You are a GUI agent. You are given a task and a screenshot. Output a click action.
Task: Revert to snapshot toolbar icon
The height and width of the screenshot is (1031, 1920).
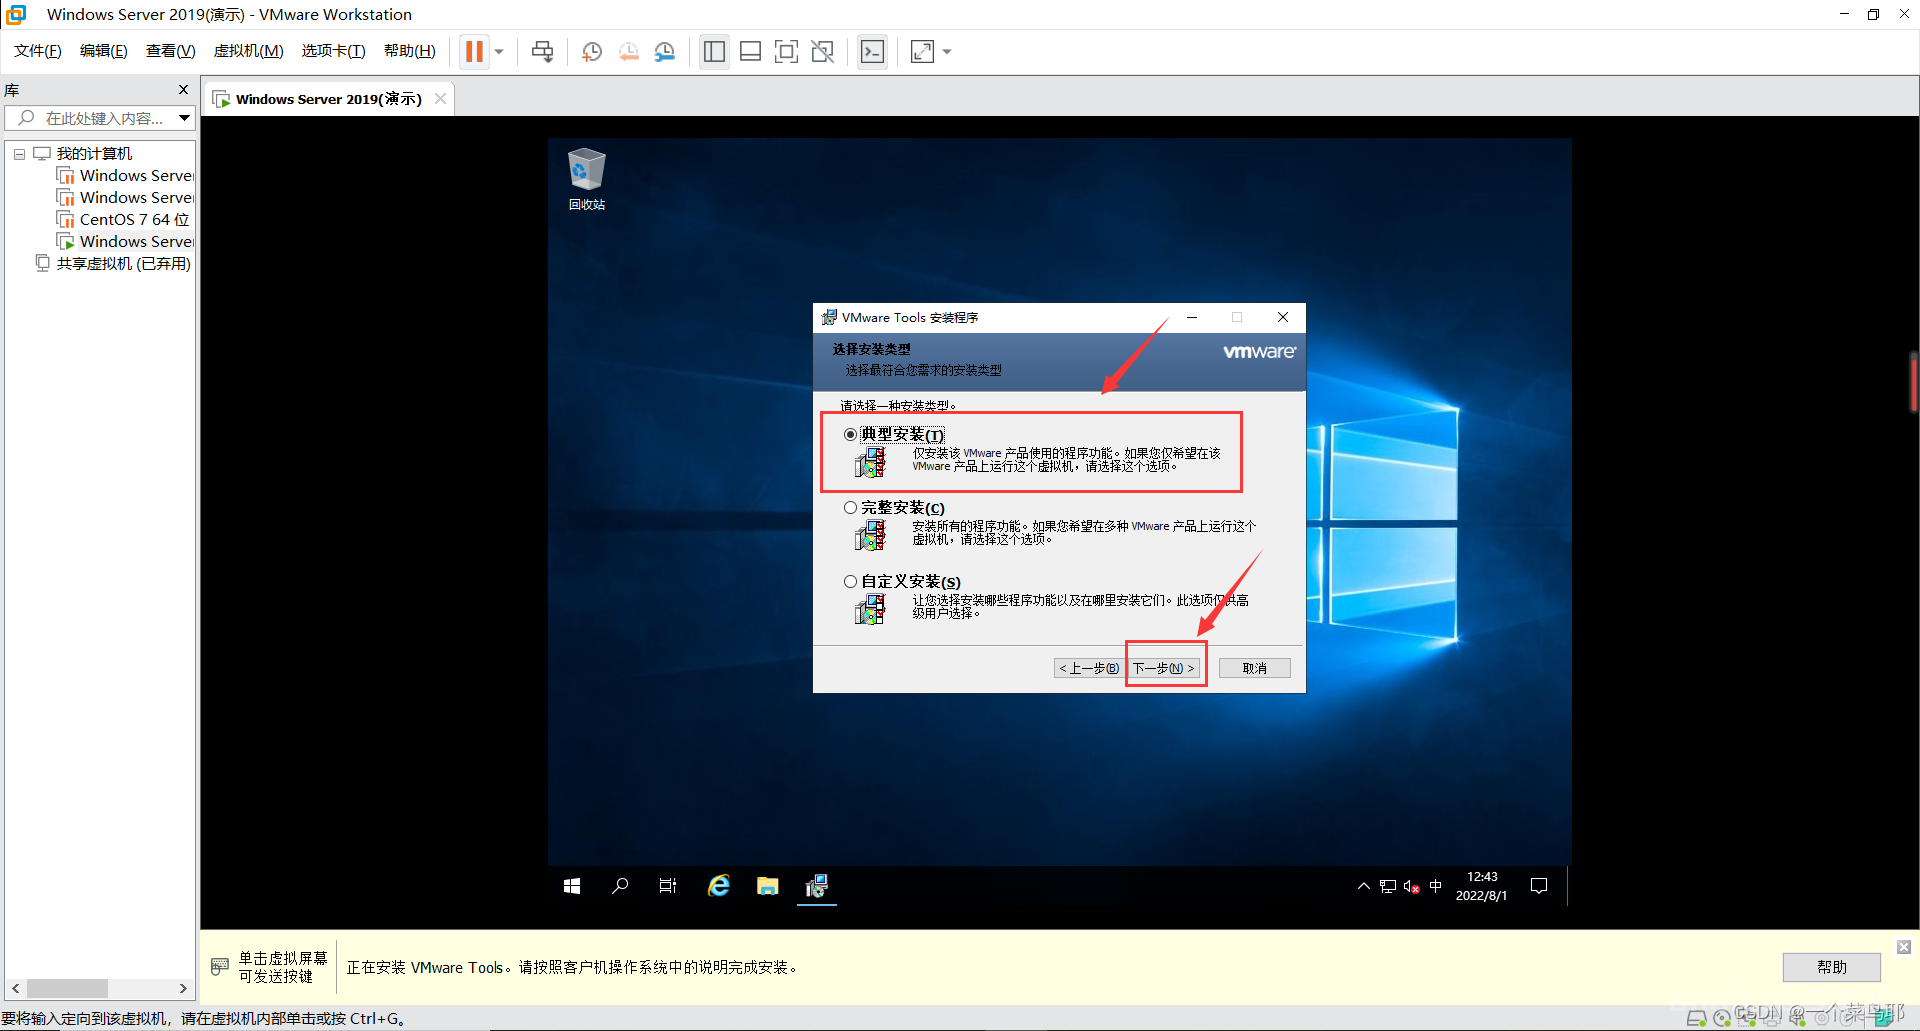point(628,52)
